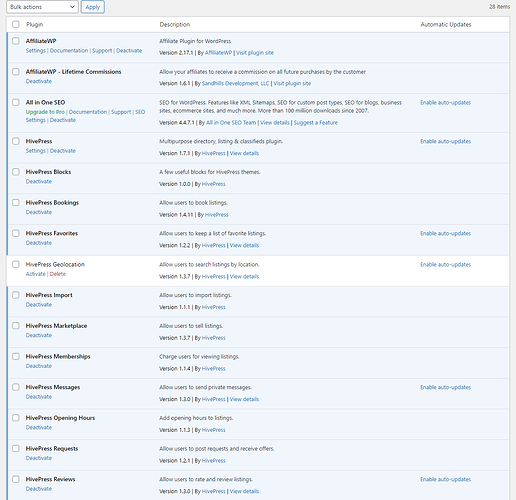Open HivePress Settings link
Image resolution: width=516 pixels, height=500 pixels.
click(36, 151)
